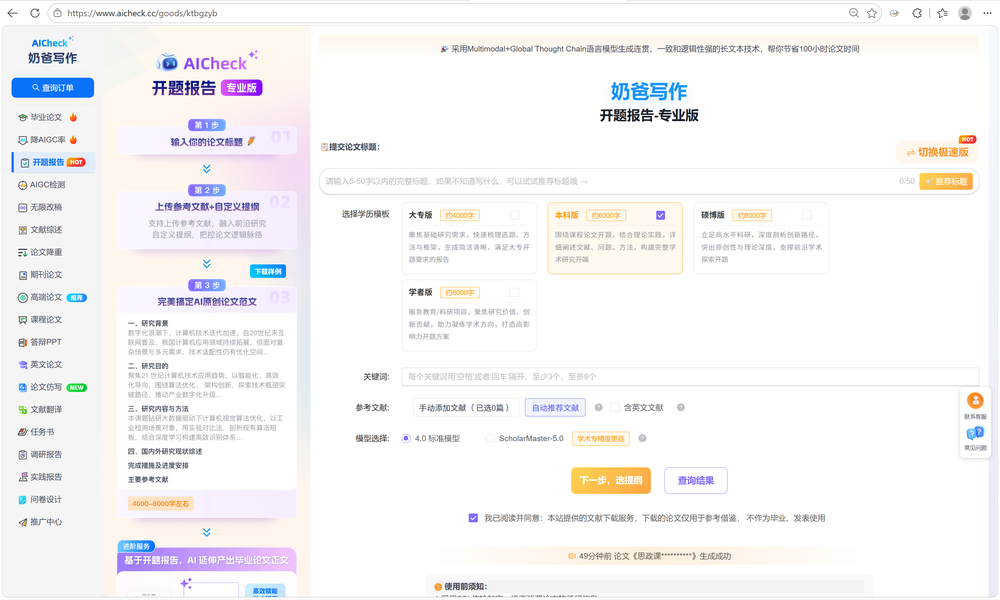Click the 期刊论文 sidebar icon
This screenshot has width=1000, height=600.
pos(22,275)
